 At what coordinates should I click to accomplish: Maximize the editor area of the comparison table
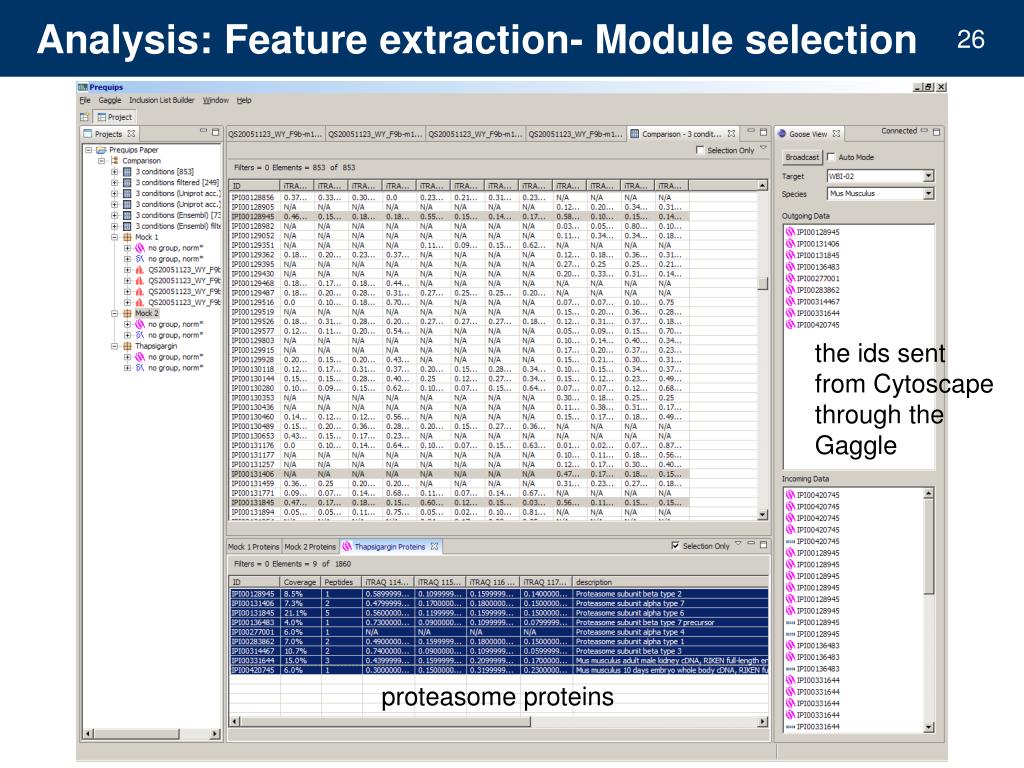(x=763, y=132)
